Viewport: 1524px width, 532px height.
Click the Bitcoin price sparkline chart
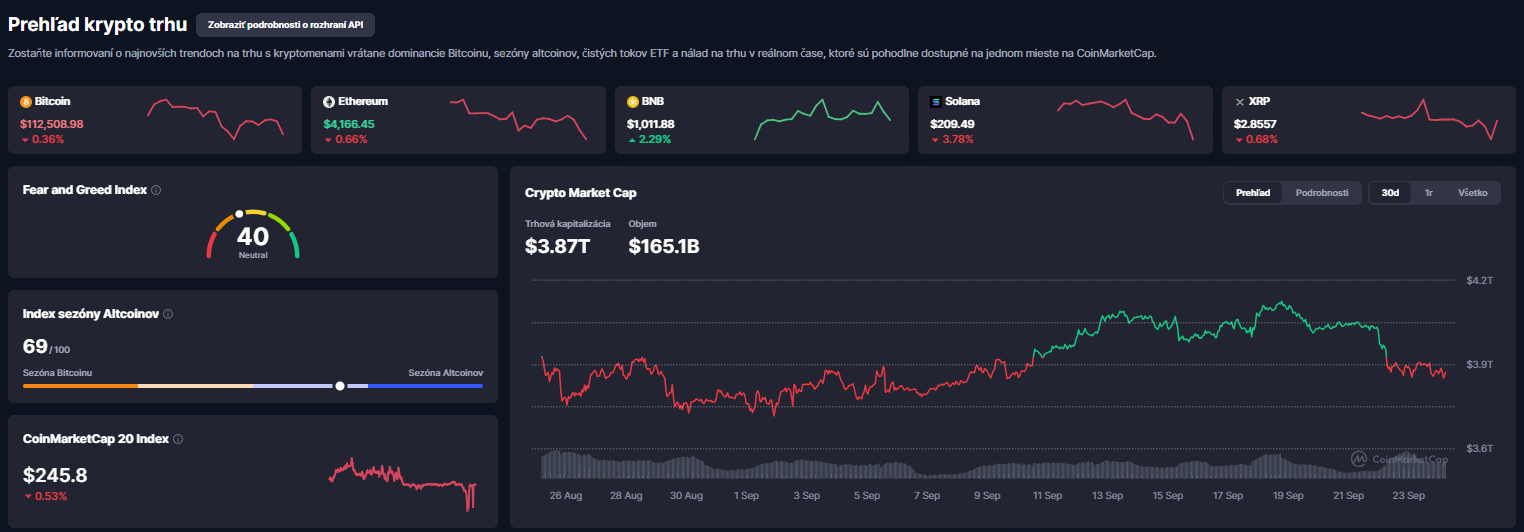216,118
